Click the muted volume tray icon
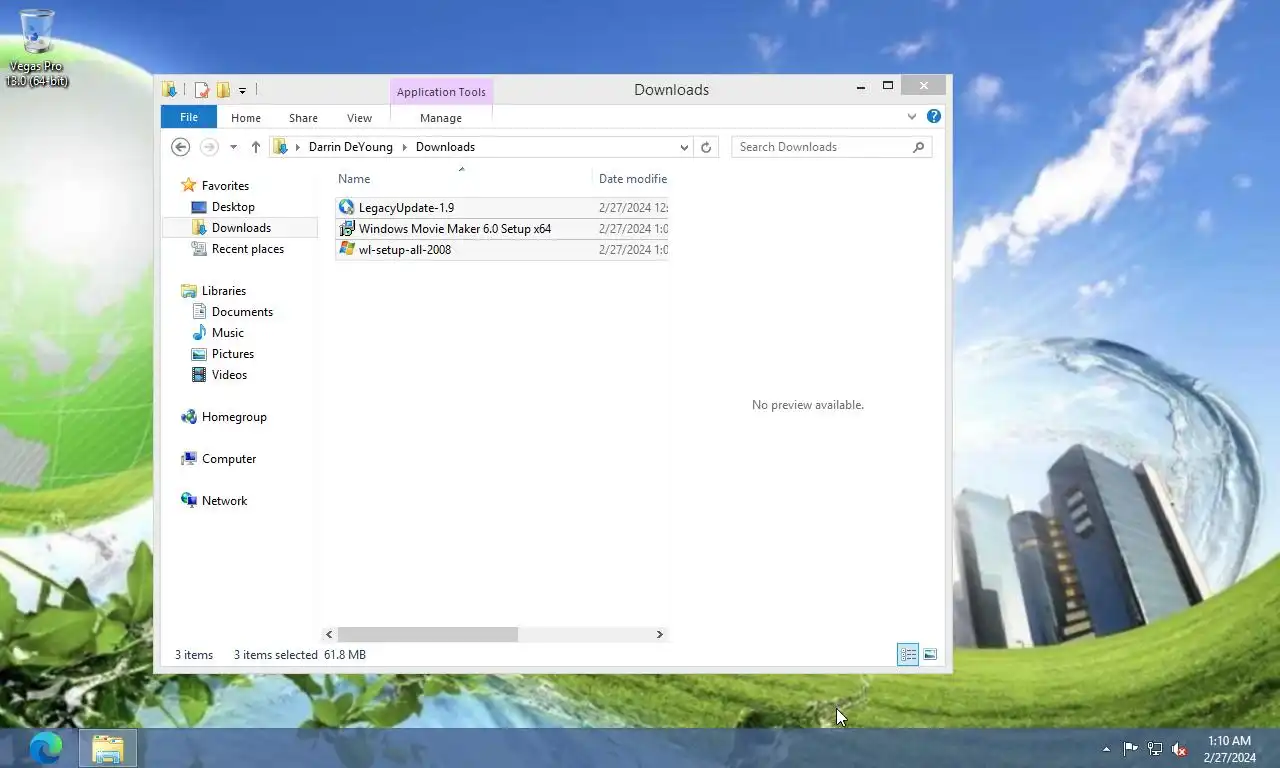Screen dimensions: 1280x768 (1180, 749)
